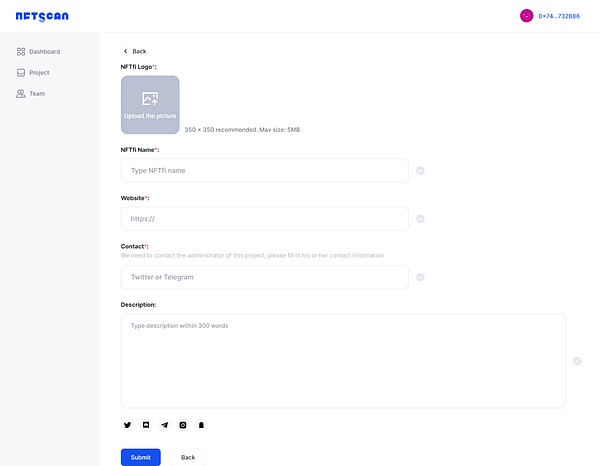Open the wallet address 0x74...732B86
600x466 pixels.
[559, 16]
